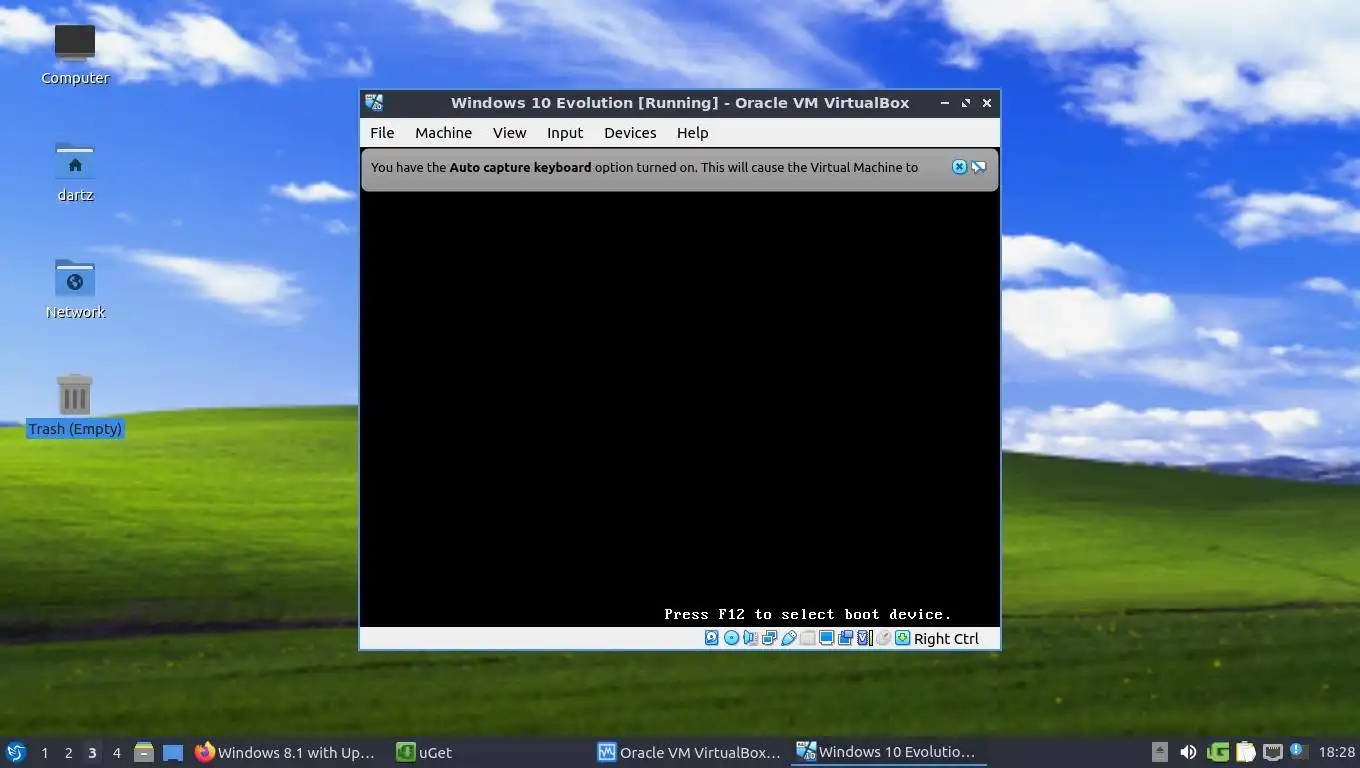
Task: Open the file manager from the panel
Action: [x=144, y=752]
